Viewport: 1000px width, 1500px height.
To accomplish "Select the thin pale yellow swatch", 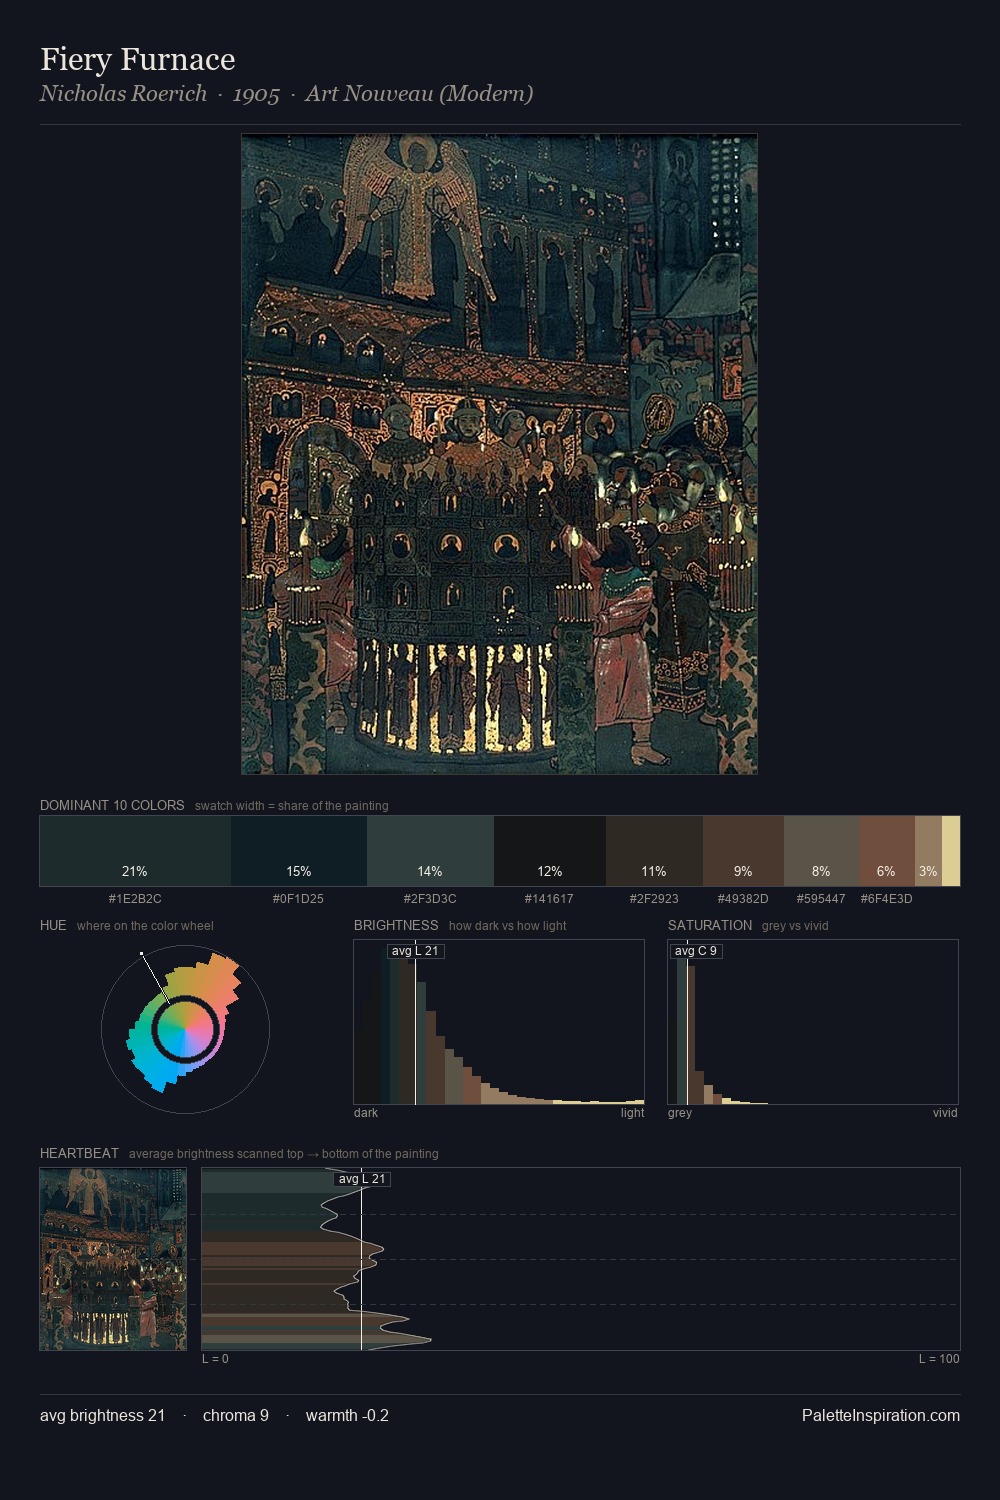I will (x=951, y=851).
